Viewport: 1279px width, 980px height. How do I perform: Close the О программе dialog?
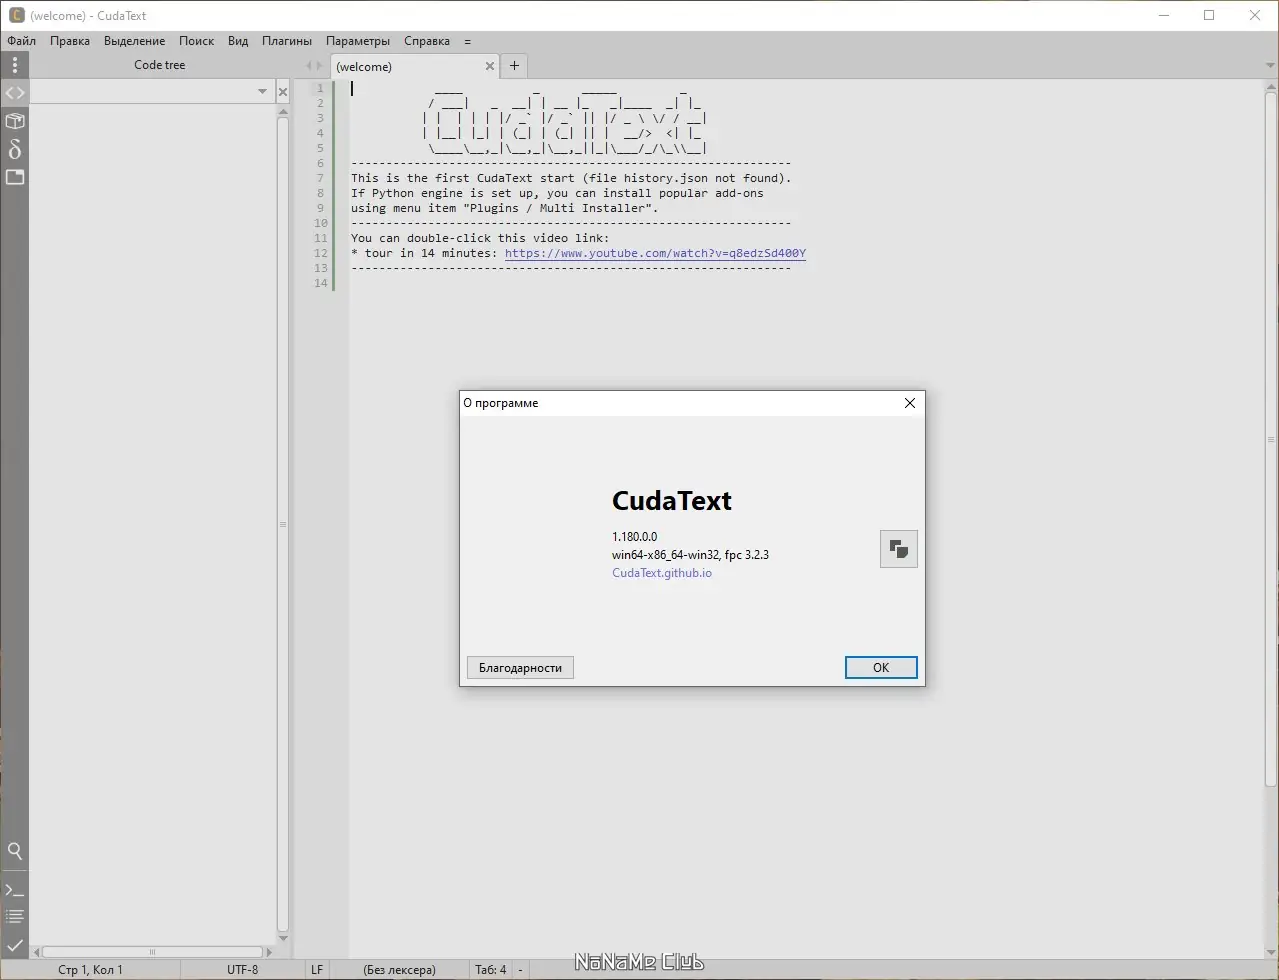pos(910,403)
